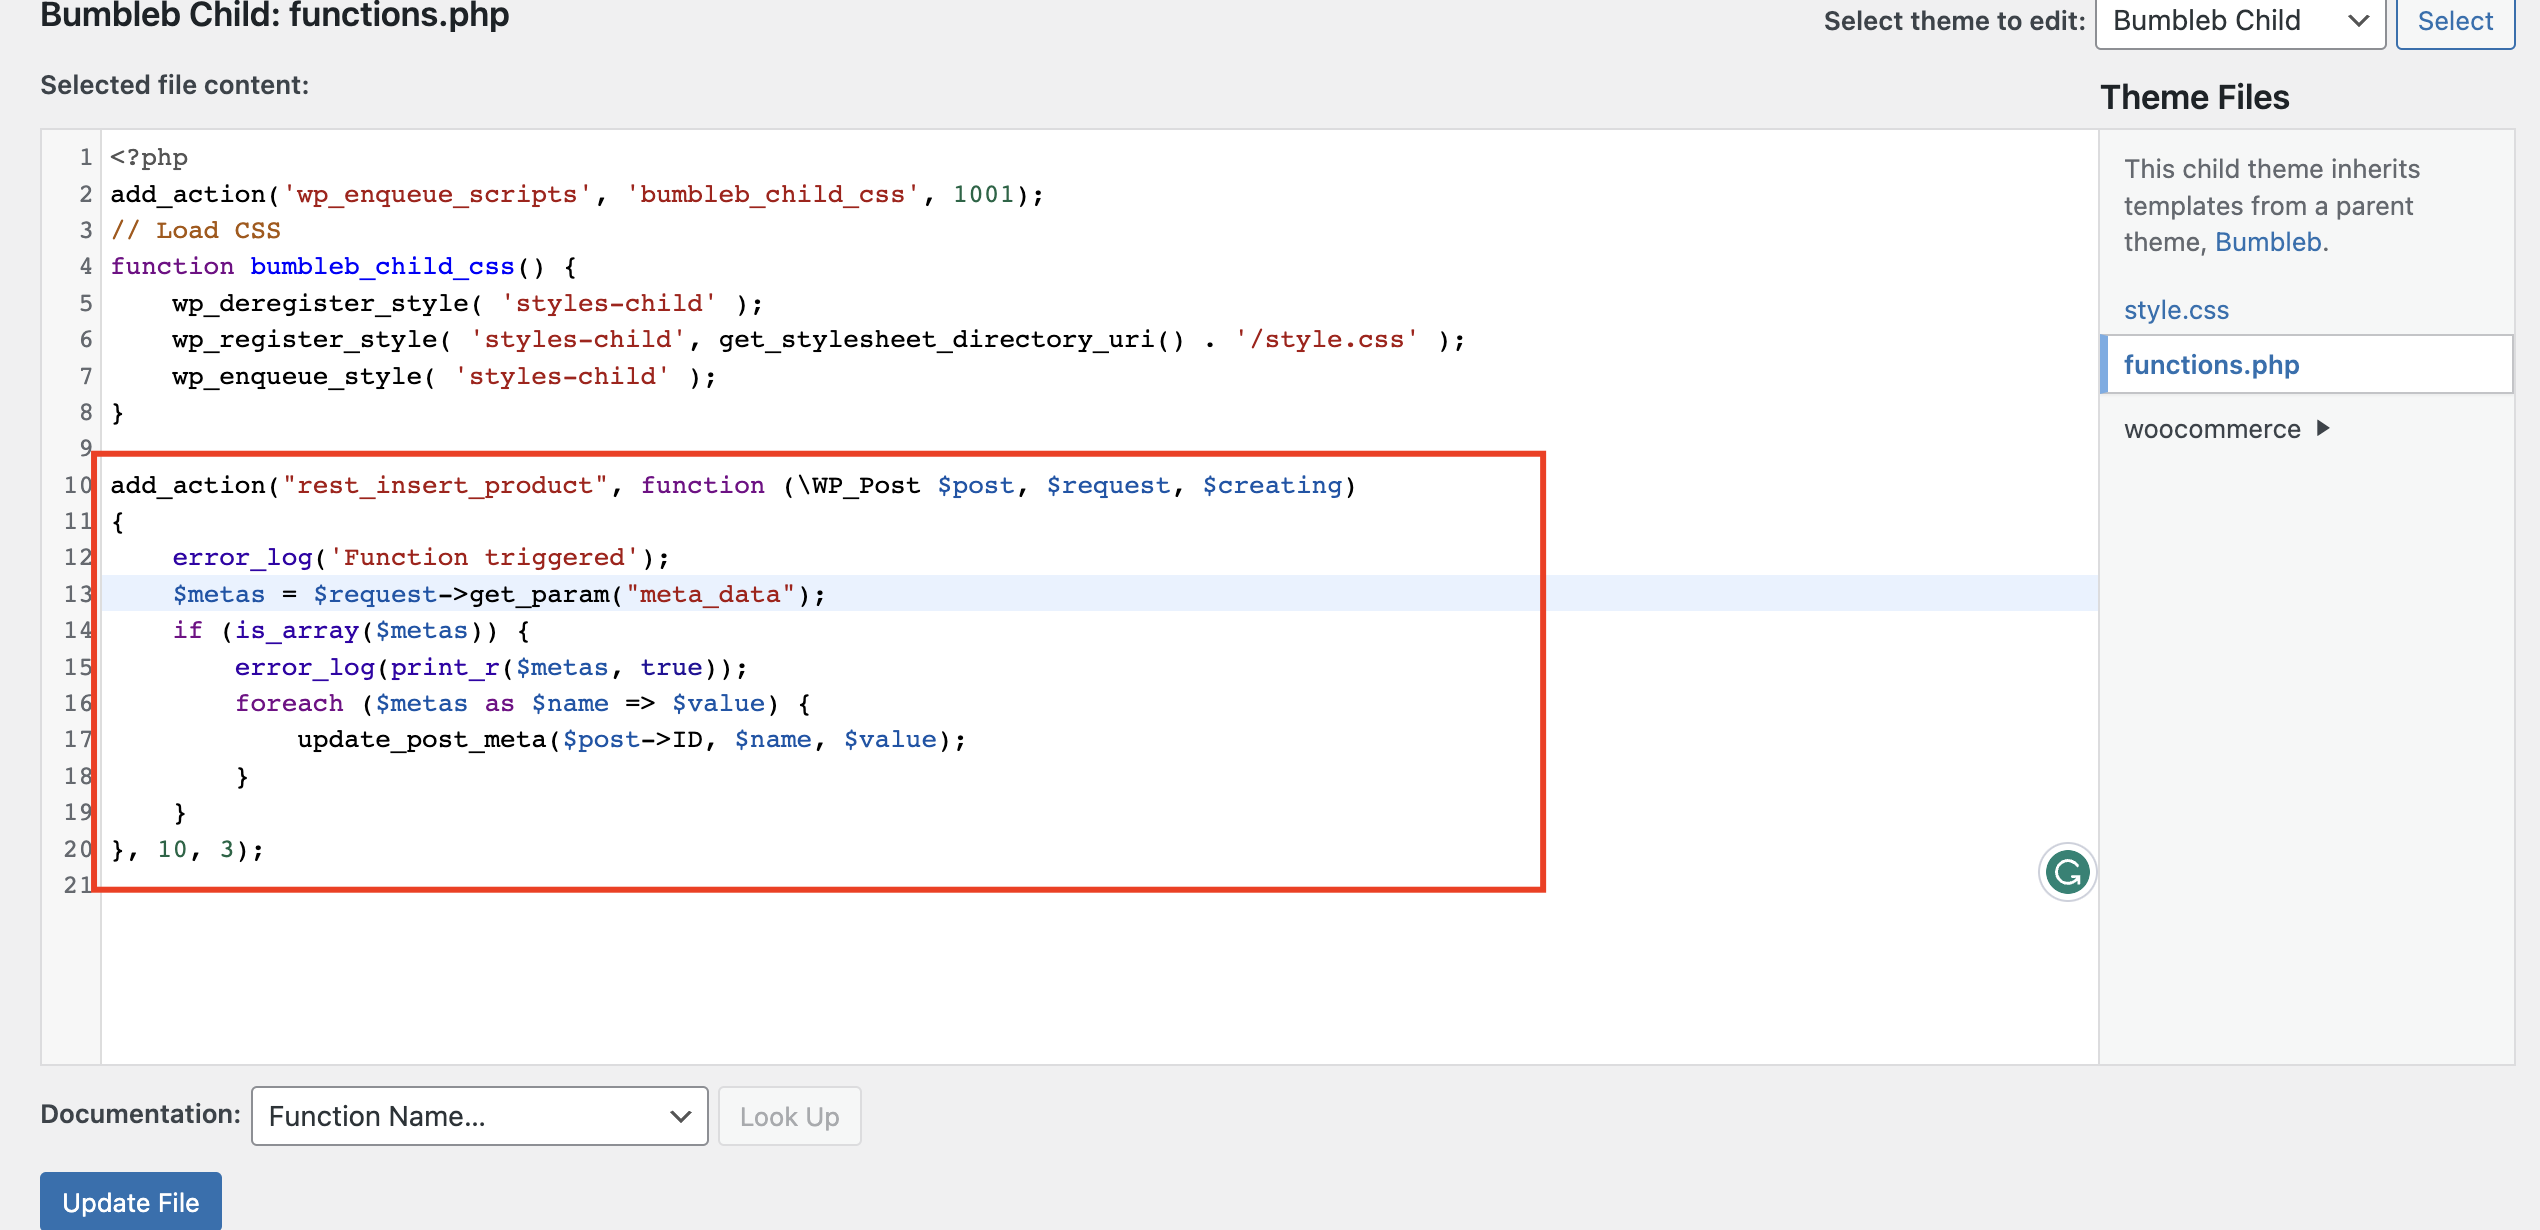The width and height of the screenshot is (2540, 1230).
Task: Click the Look Up button
Action: coord(789,1116)
